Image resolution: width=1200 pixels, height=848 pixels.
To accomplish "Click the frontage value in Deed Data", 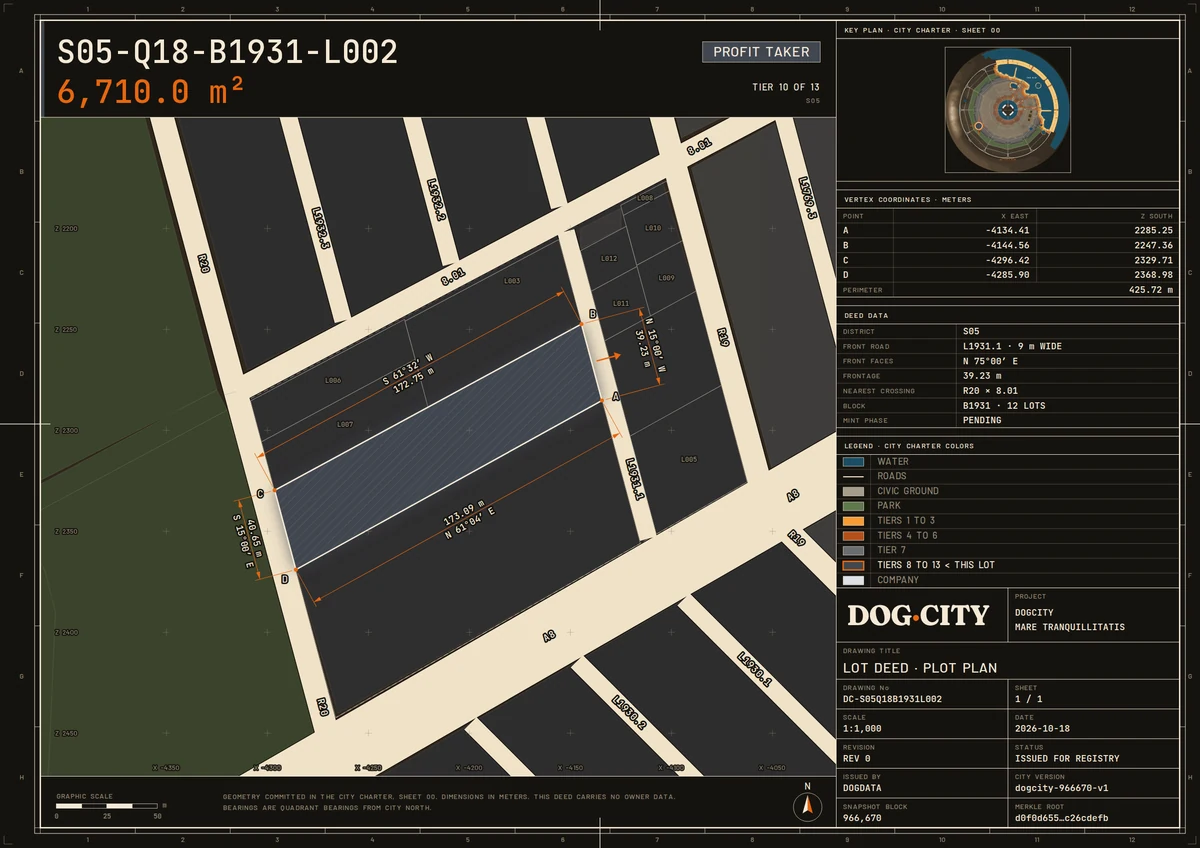I will pyautogui.click(x=982, y=376).
